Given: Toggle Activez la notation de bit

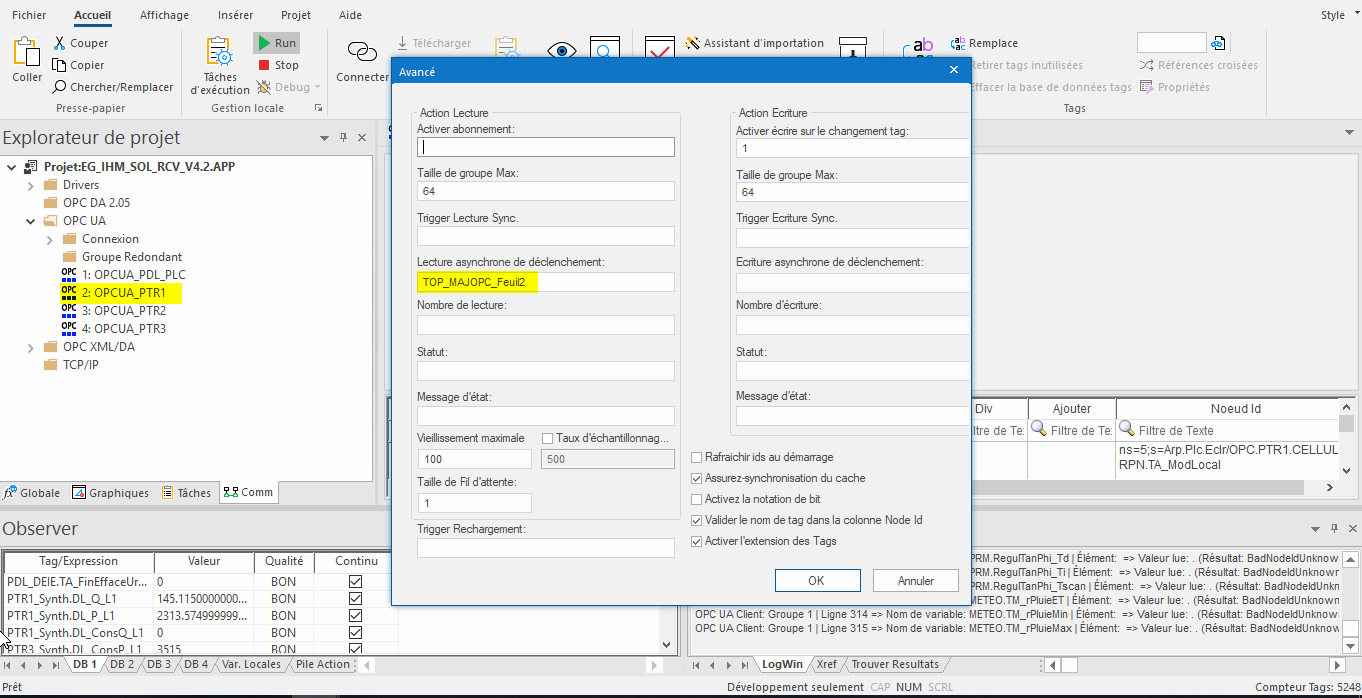Looking at the screenshot, I should [697, 499].
